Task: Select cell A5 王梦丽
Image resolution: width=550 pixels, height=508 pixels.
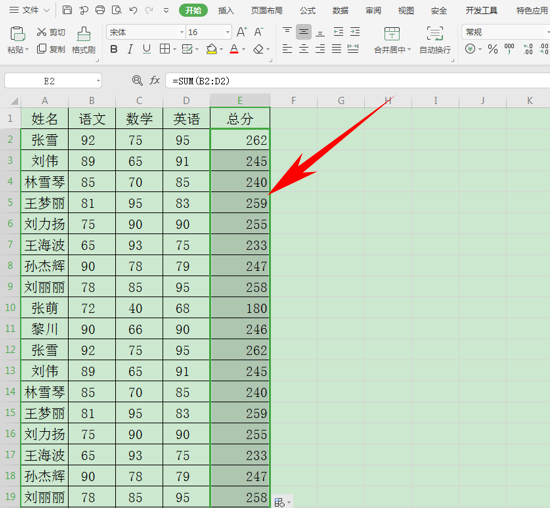Action: coord(45,203)
